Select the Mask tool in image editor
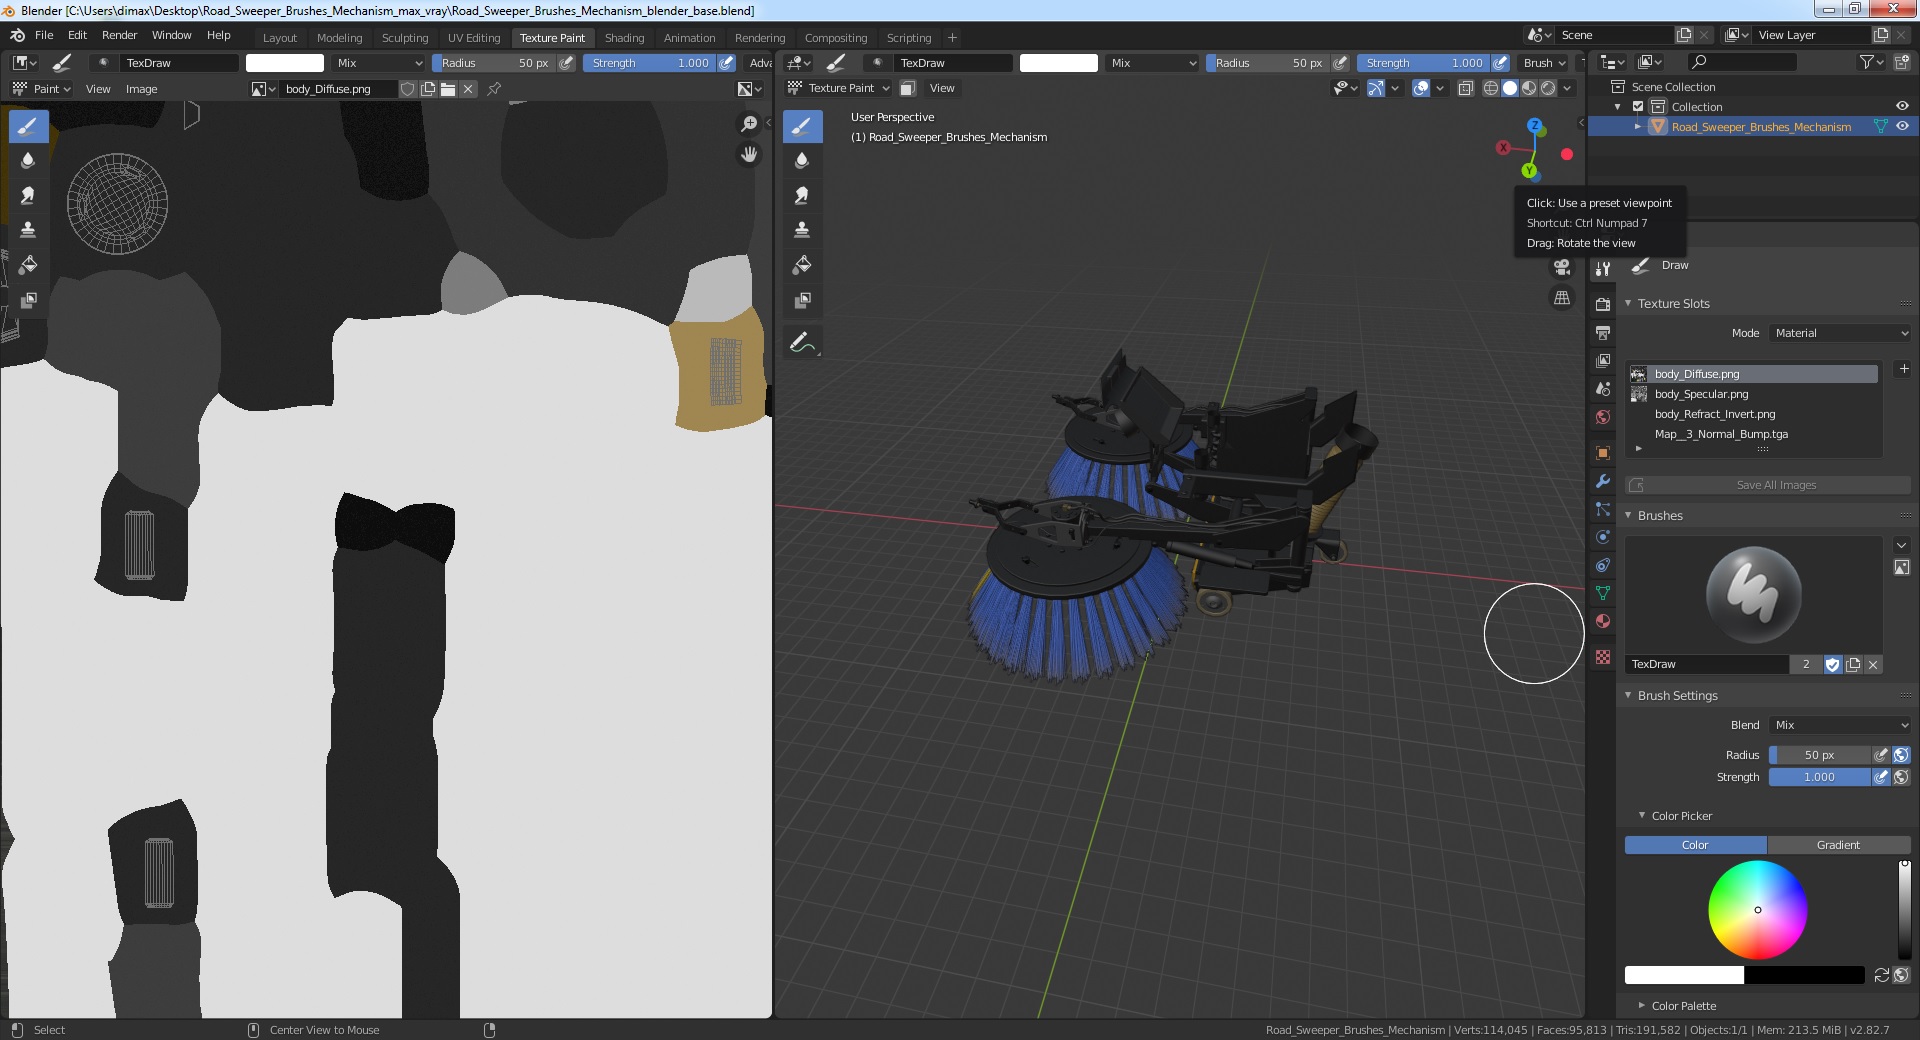This screenshot has height=1040, width=1920. coord(28,300)
